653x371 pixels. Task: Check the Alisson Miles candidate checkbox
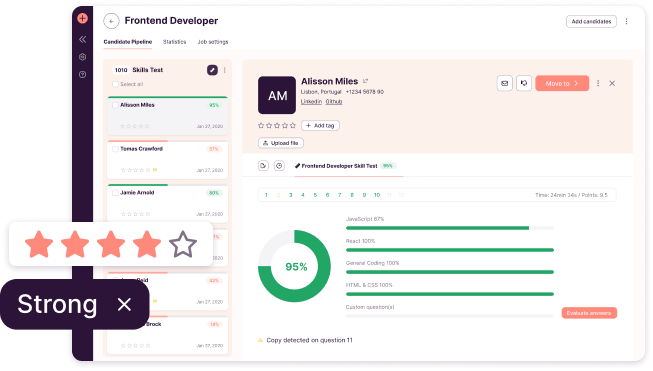pyautogui.click(x=115, y=105)
